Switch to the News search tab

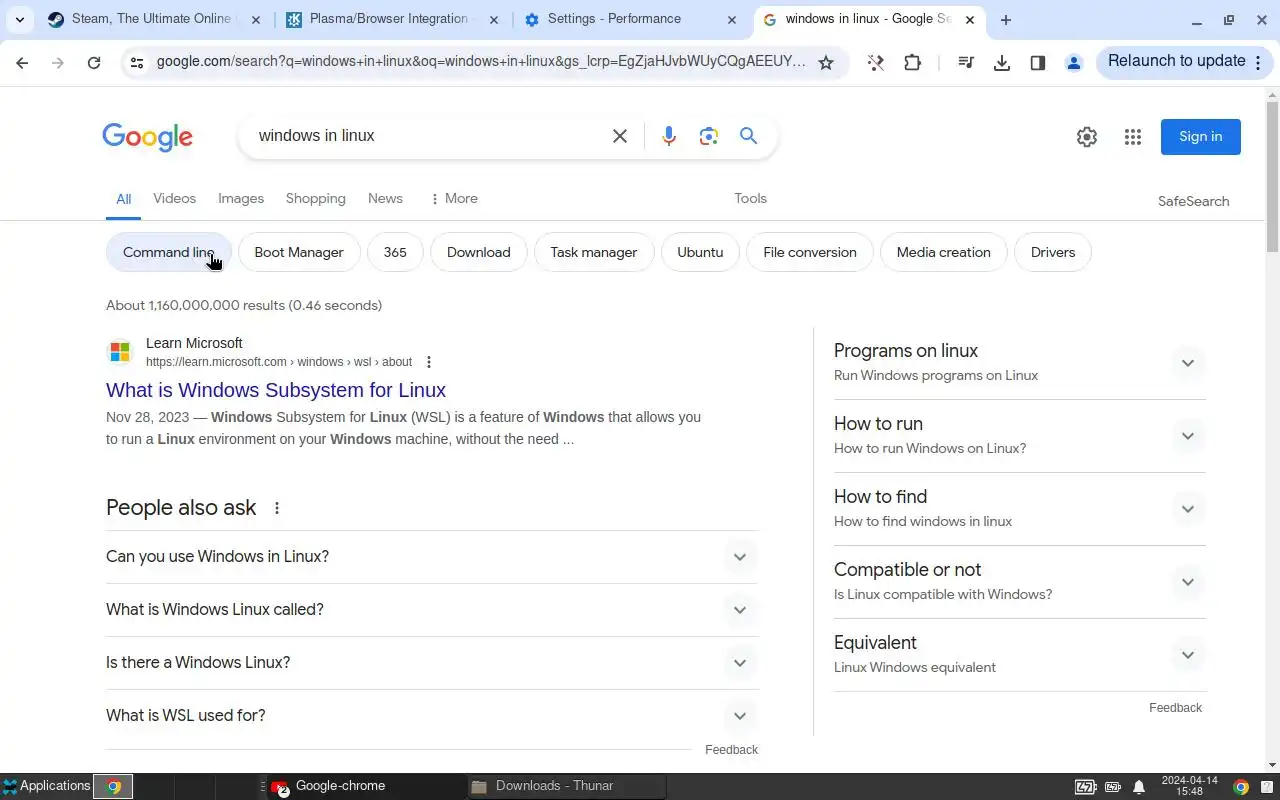pyautogui.click(x=385, y=199)
